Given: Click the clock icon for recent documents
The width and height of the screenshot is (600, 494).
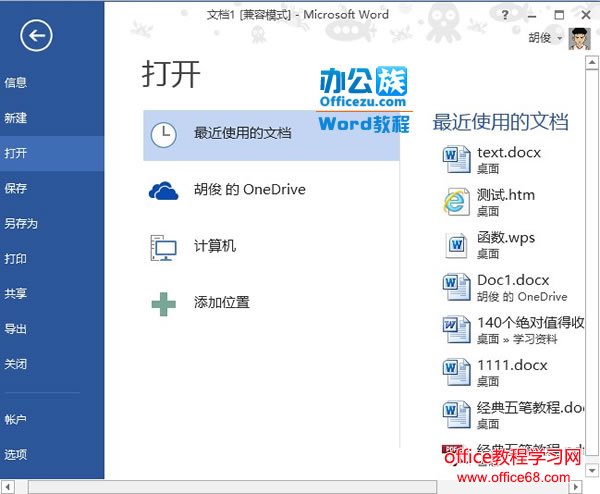Looking at the screenshot, I should pyautogui.click(x=163, y=135).
